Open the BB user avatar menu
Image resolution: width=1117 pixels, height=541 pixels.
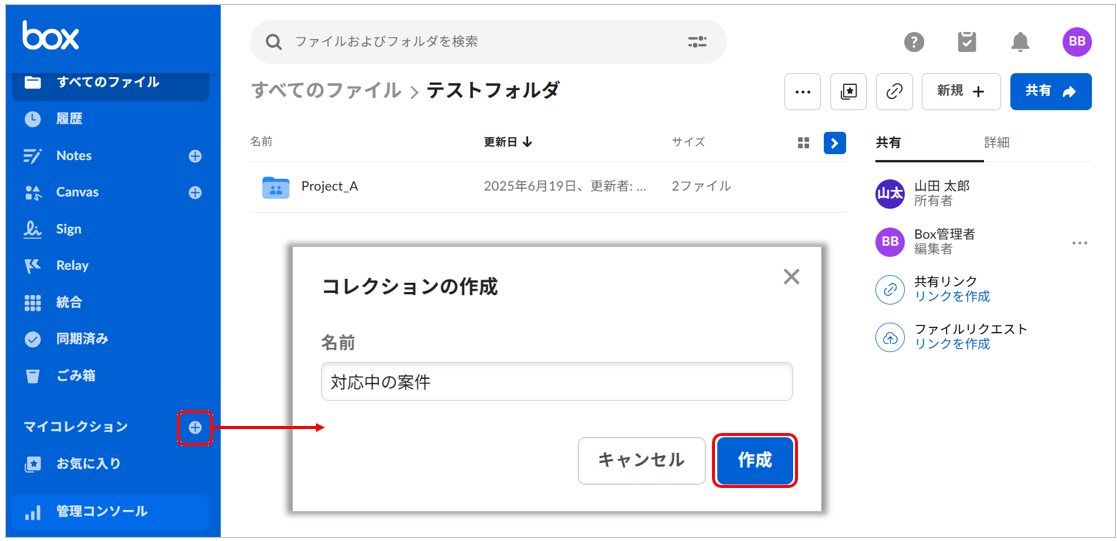(x=1077, y=41)
